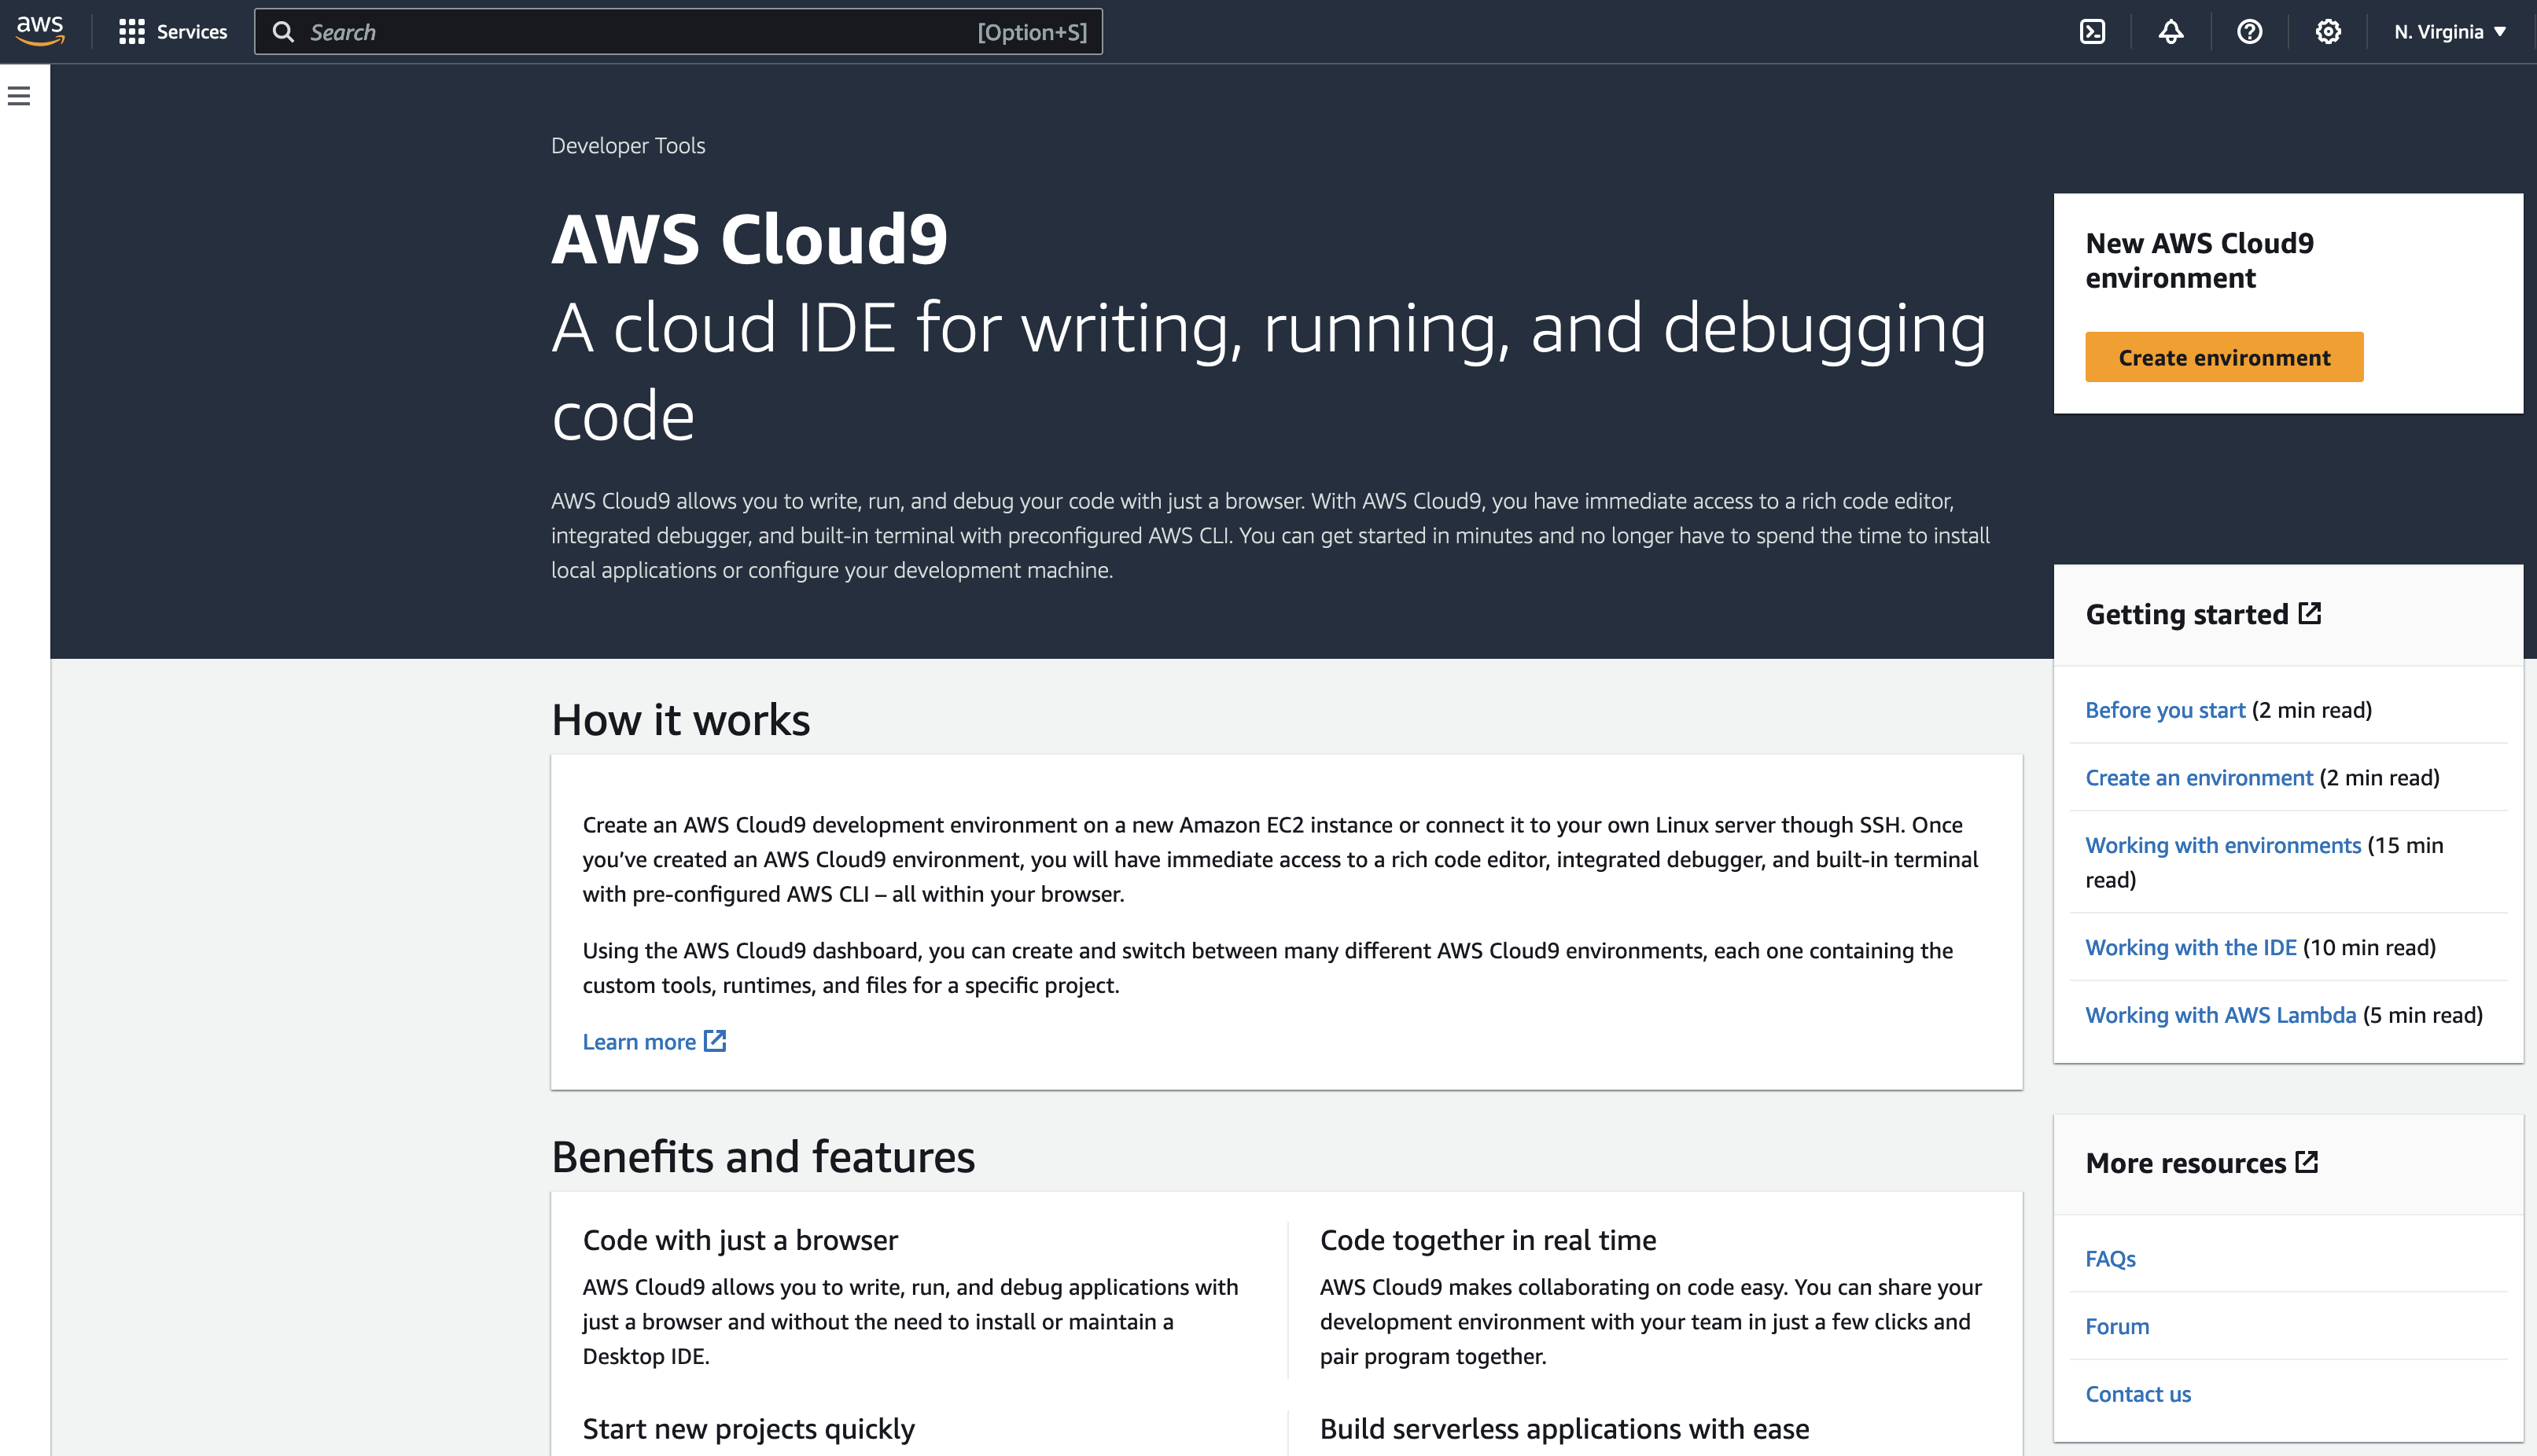This screenshot has height=1456, width=2537.
Task: Open the FAQs link
Action: [x=2110, y=1259]
